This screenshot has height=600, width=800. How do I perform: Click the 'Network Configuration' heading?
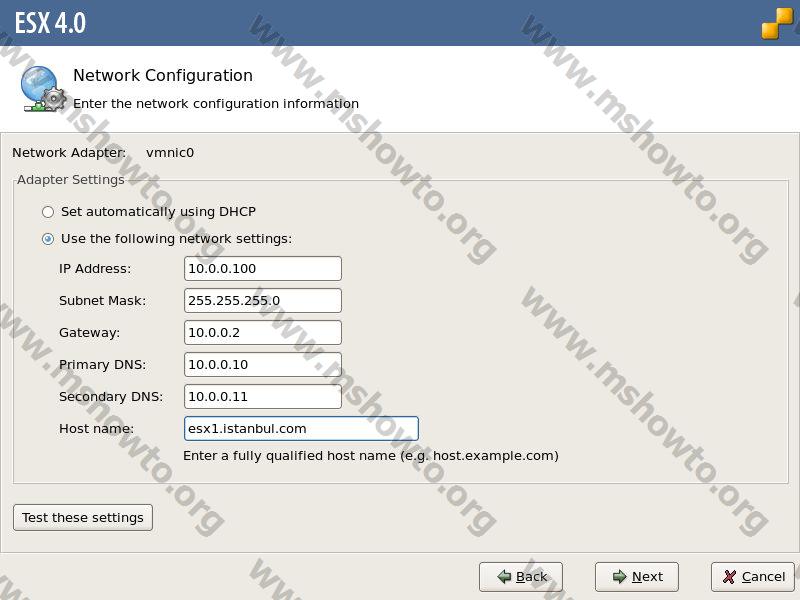click(163, 76)
